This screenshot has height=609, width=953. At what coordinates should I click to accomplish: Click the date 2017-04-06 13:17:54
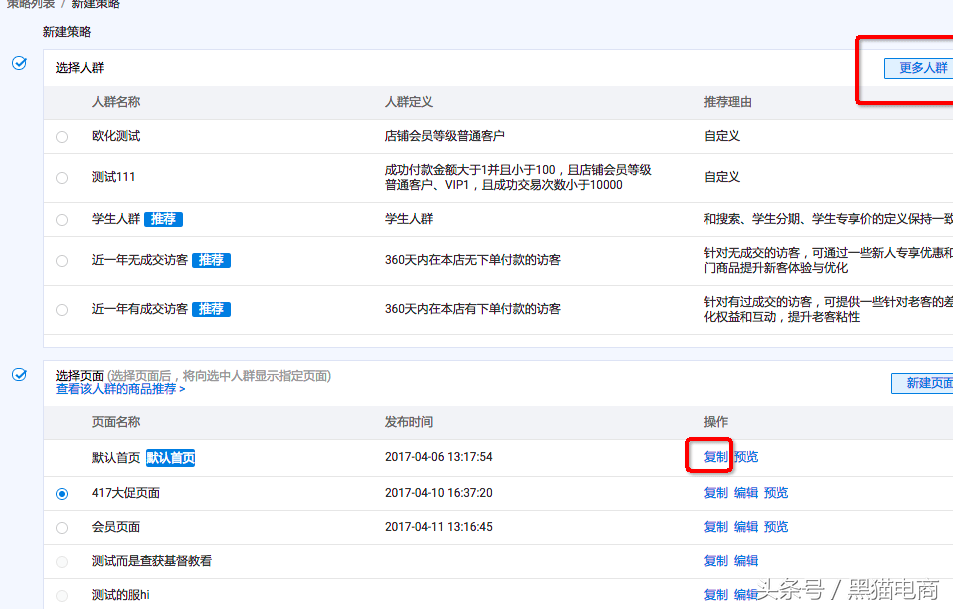[x=439, y=456]
